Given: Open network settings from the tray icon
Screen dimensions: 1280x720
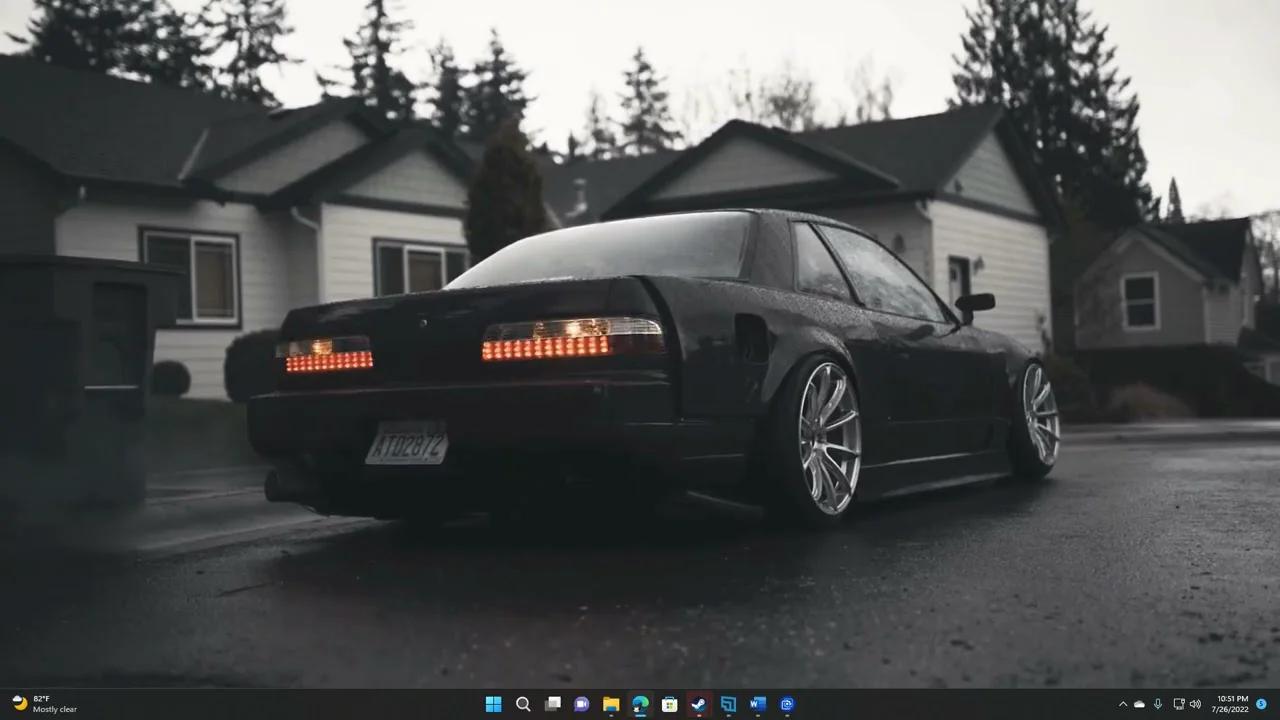Looking at the screenshot, I should coord(1179,704).
